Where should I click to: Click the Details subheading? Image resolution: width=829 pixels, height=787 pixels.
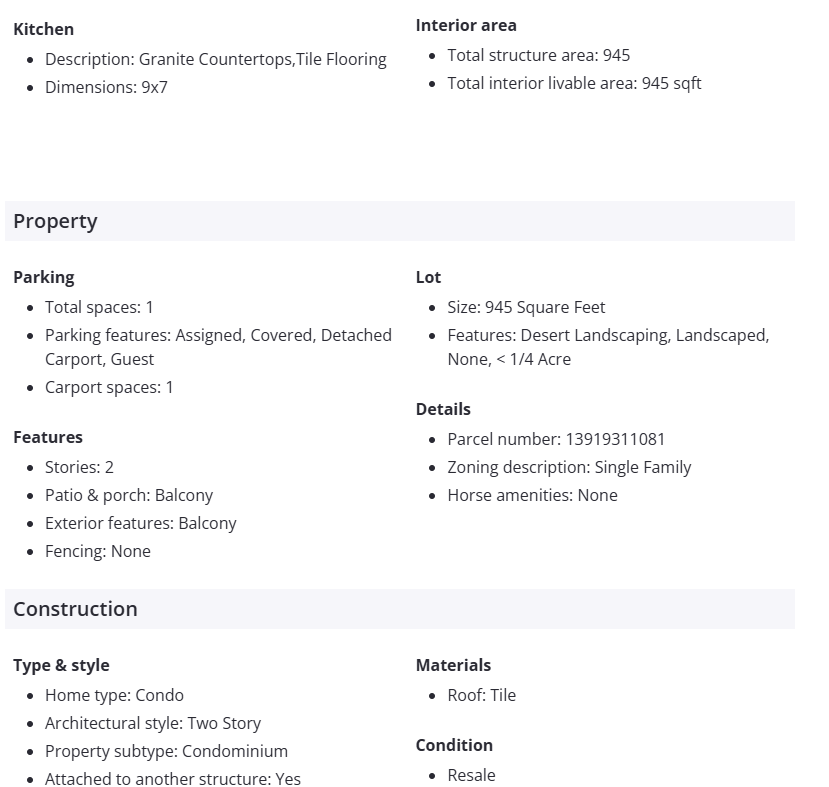pos(443,409)
